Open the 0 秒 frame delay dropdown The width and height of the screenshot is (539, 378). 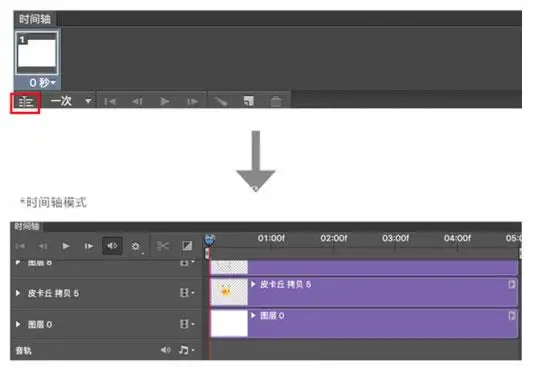coord(42,83)
